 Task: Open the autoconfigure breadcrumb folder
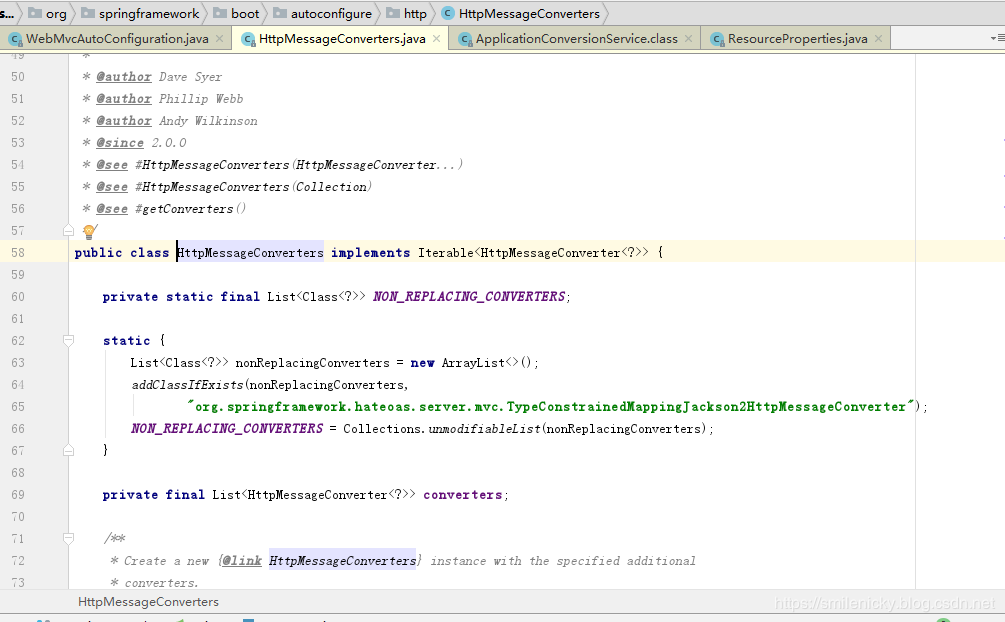[x=330, y=14]
